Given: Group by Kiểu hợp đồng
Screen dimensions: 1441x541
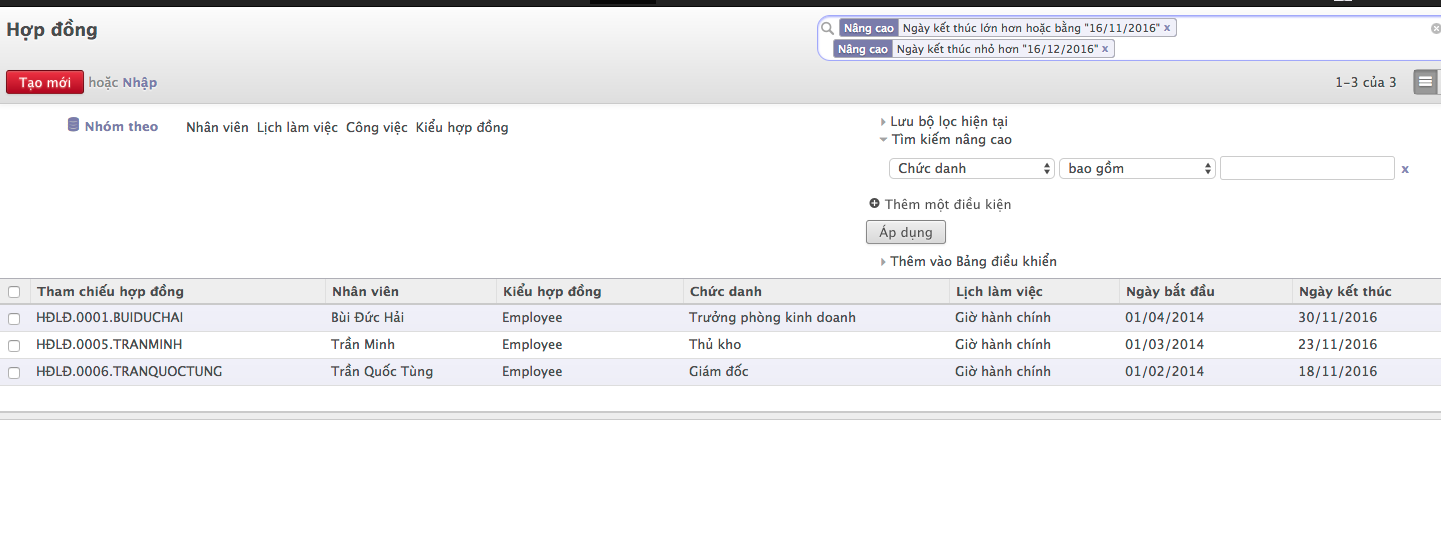Looking at the screenshot, I should point(462,127).
